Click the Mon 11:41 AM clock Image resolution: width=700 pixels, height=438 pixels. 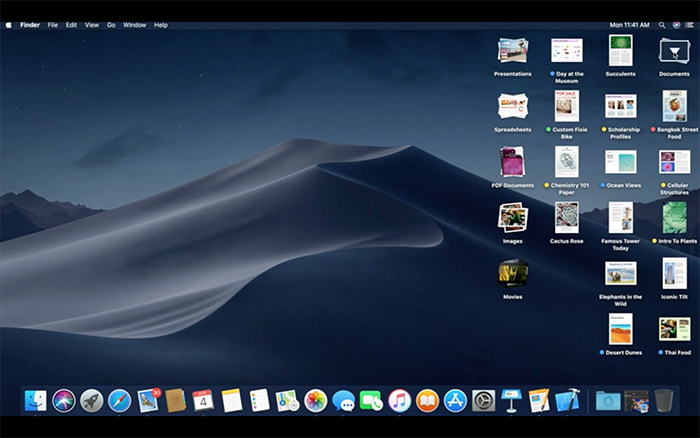pos(630,24)
